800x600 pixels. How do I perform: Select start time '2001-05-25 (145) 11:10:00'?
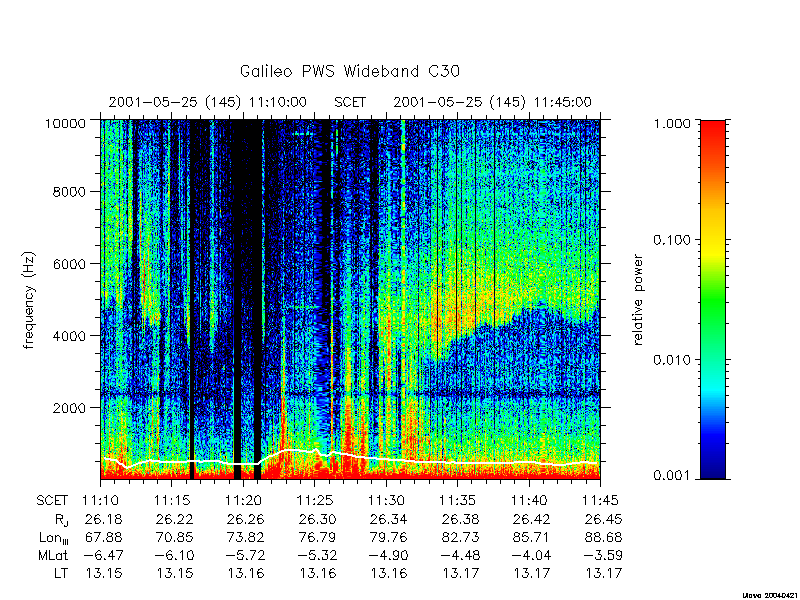[208, 103]
